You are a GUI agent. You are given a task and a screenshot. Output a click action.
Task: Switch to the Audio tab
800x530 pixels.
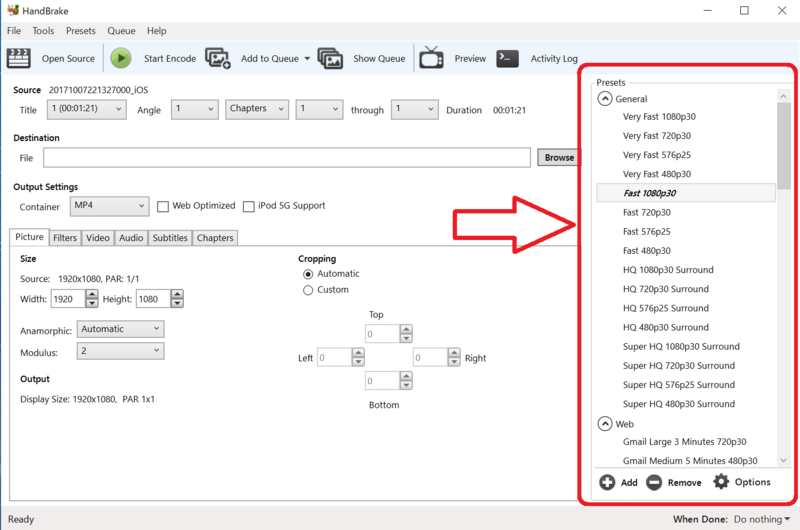[131, 238]
